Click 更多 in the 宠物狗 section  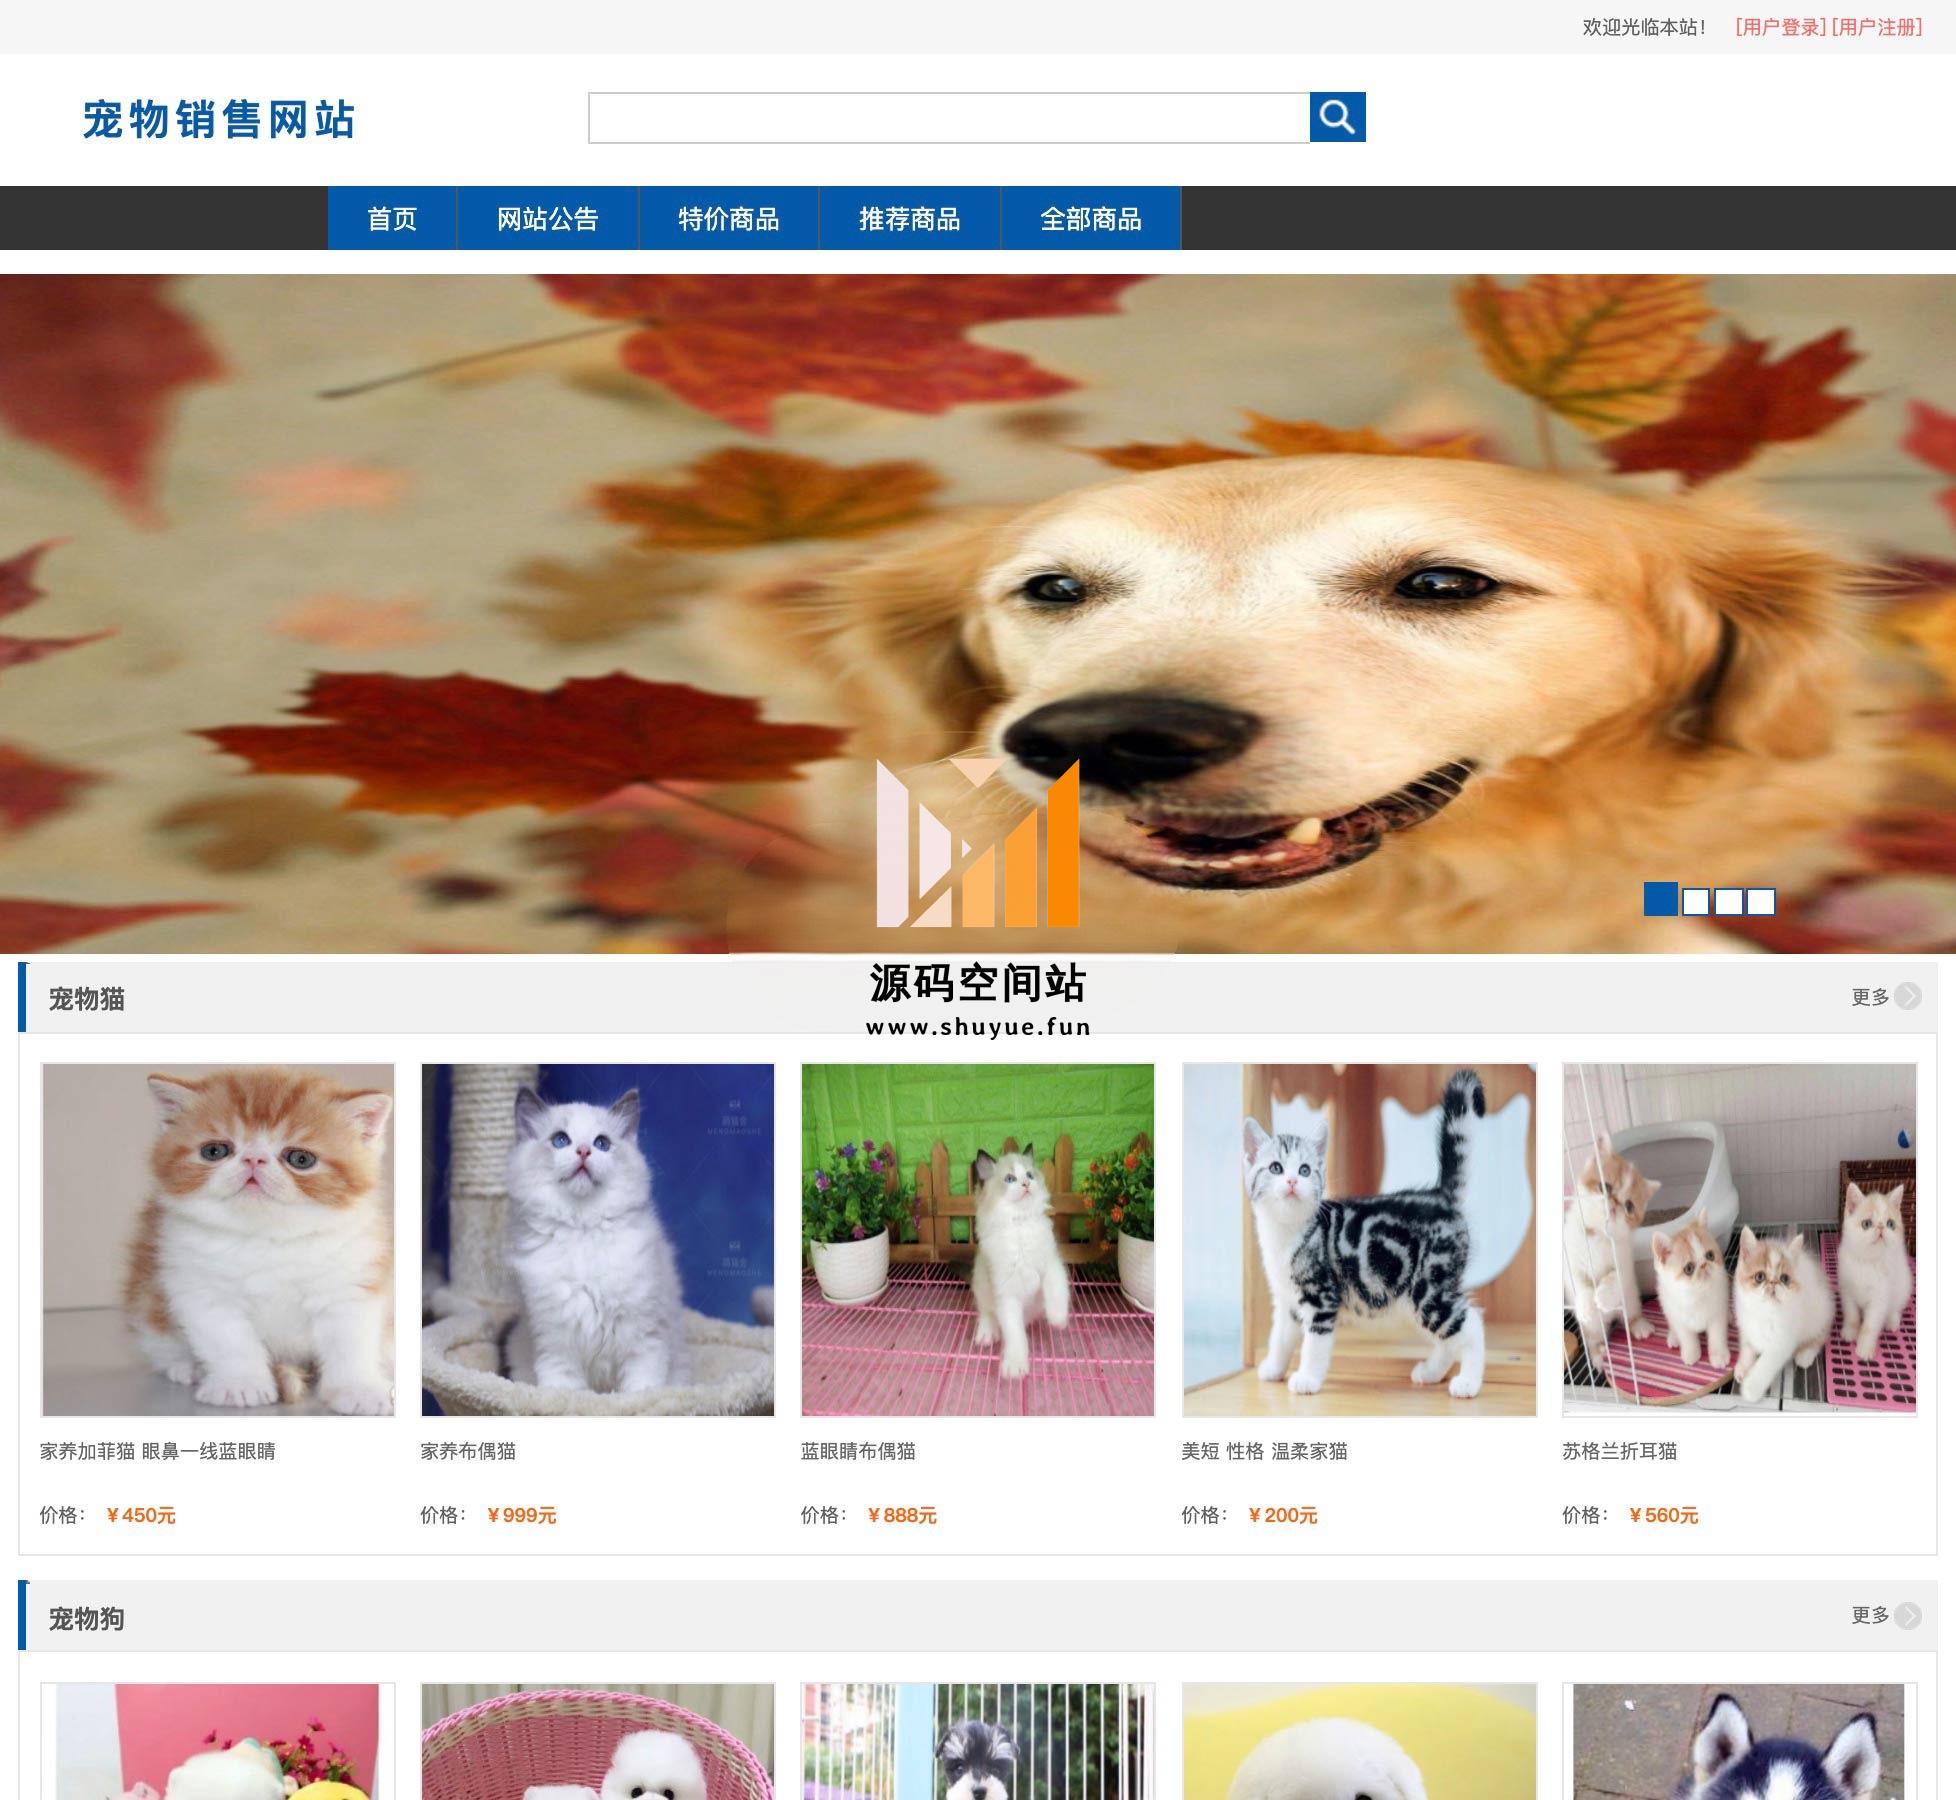pyautogui.click(x=1870, y=1615)
